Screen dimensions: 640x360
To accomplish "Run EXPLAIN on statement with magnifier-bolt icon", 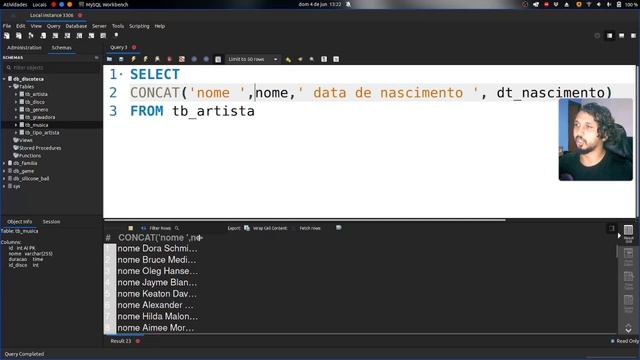I will 158,59.
